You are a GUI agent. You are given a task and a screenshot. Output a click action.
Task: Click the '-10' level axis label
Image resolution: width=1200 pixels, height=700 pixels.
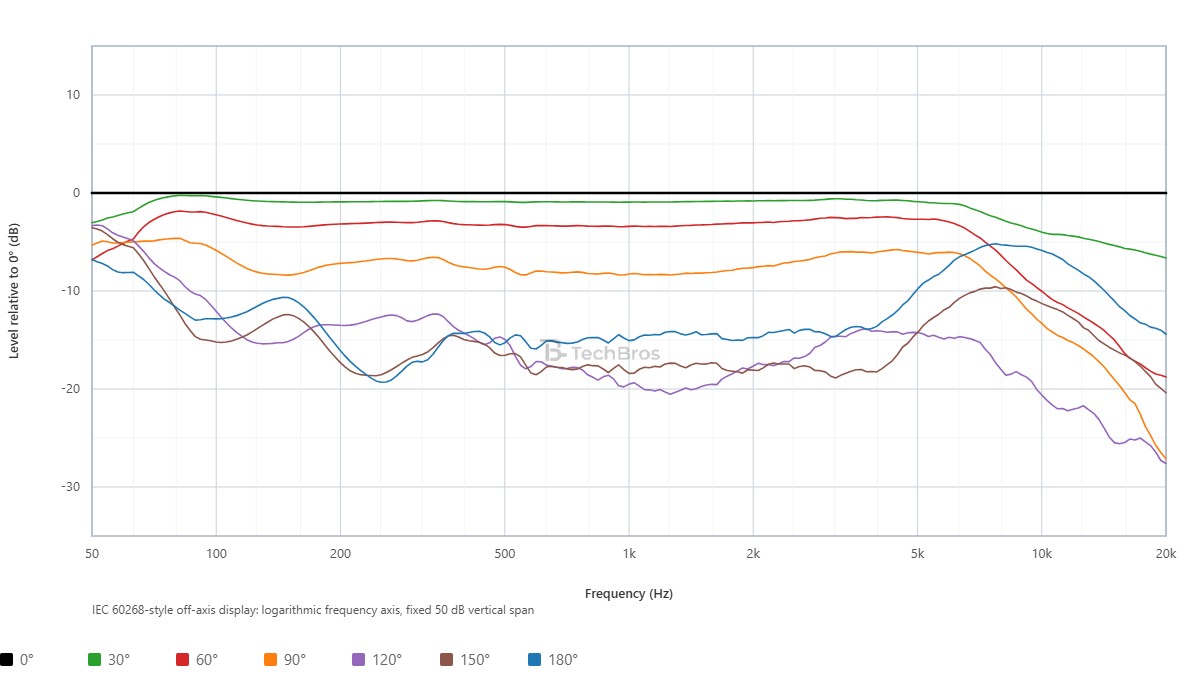[x=71, y=291]
